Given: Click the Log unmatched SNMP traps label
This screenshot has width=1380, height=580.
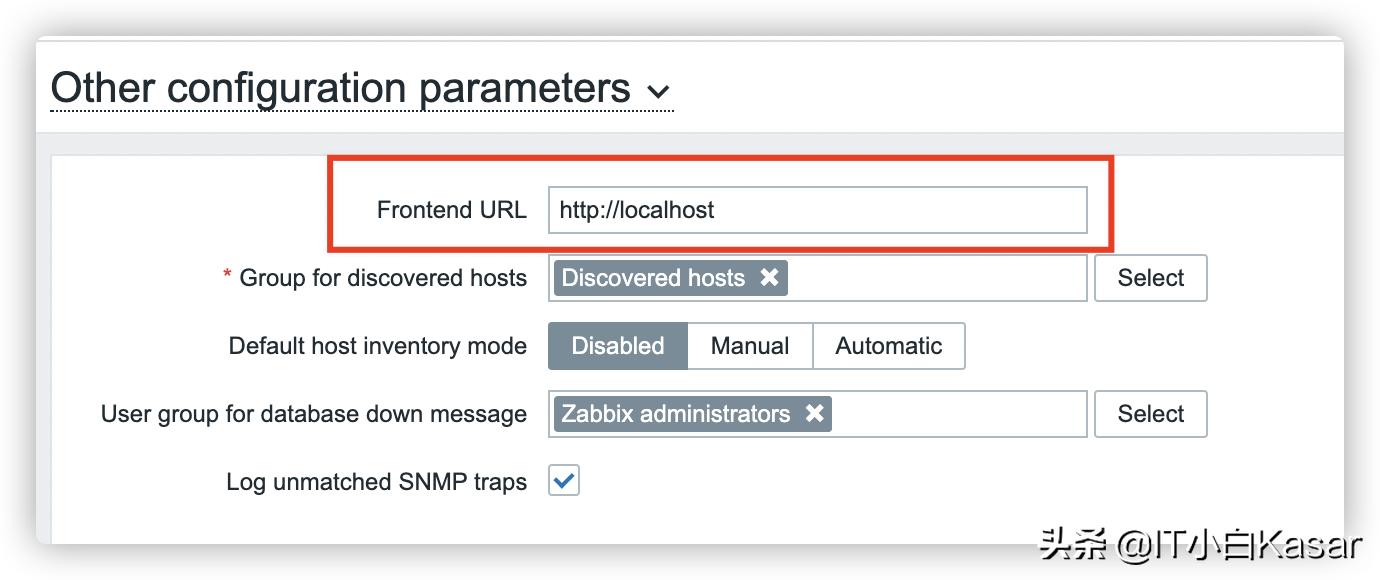Looking at the screenshot, I should click(374, 481).
